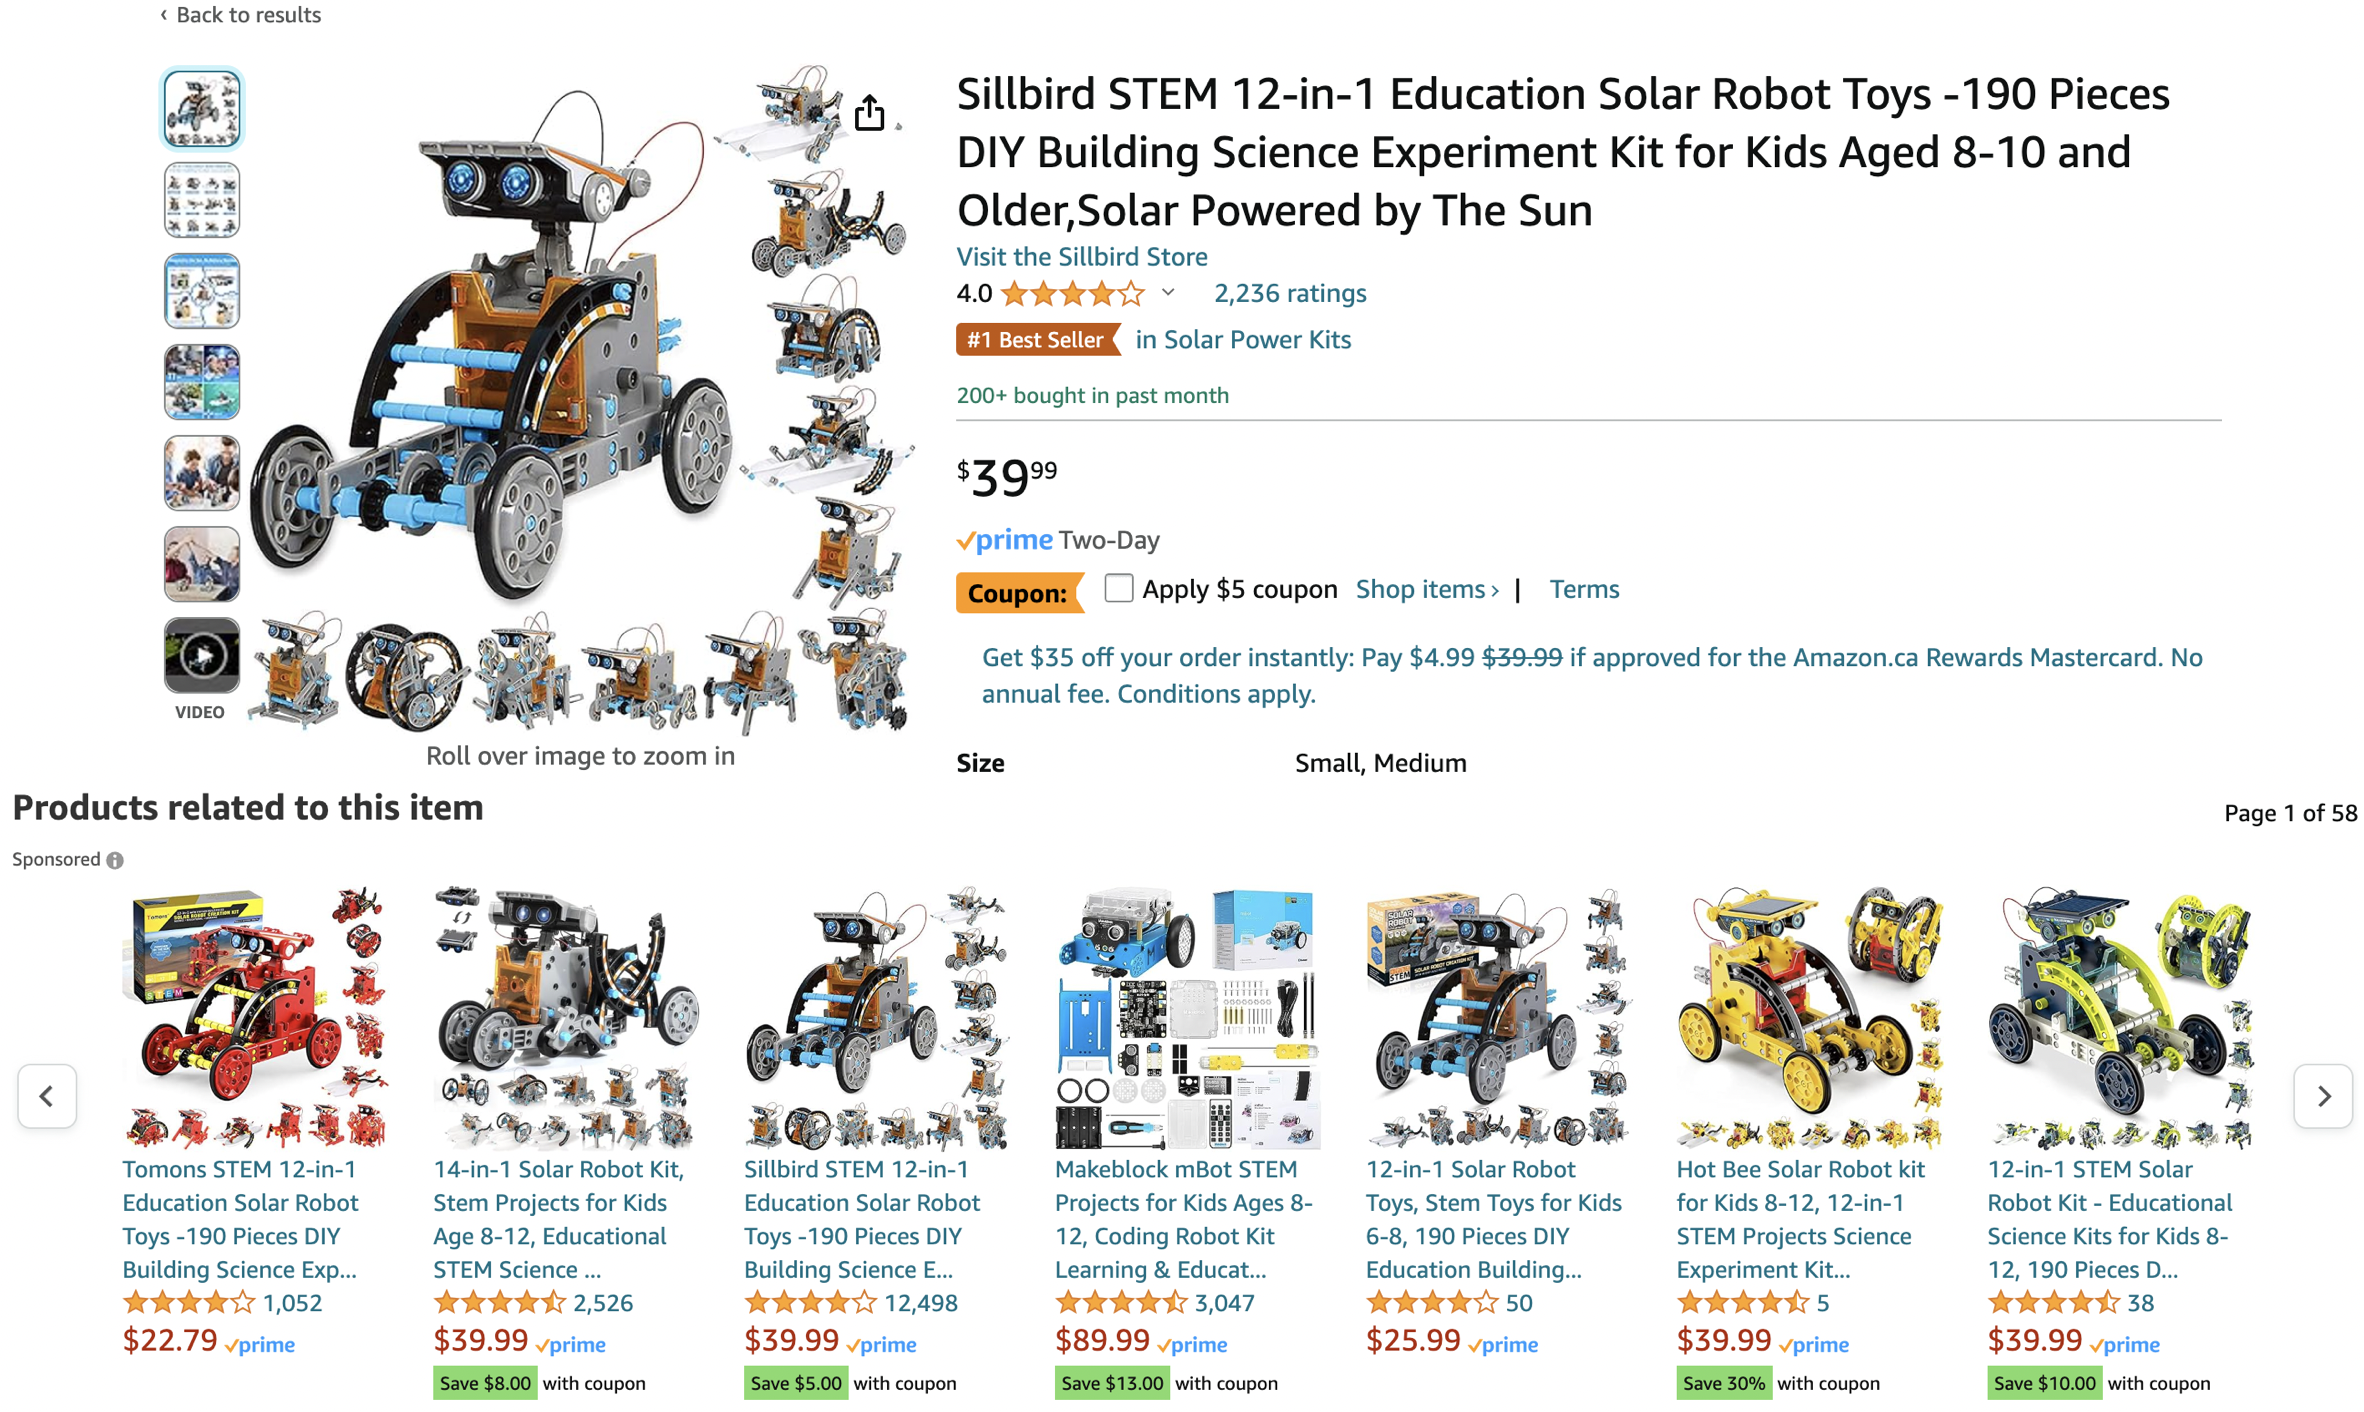Open the 2,236 ratings link
The height and width of the screenshot is (1412, 2364).
1289,293
